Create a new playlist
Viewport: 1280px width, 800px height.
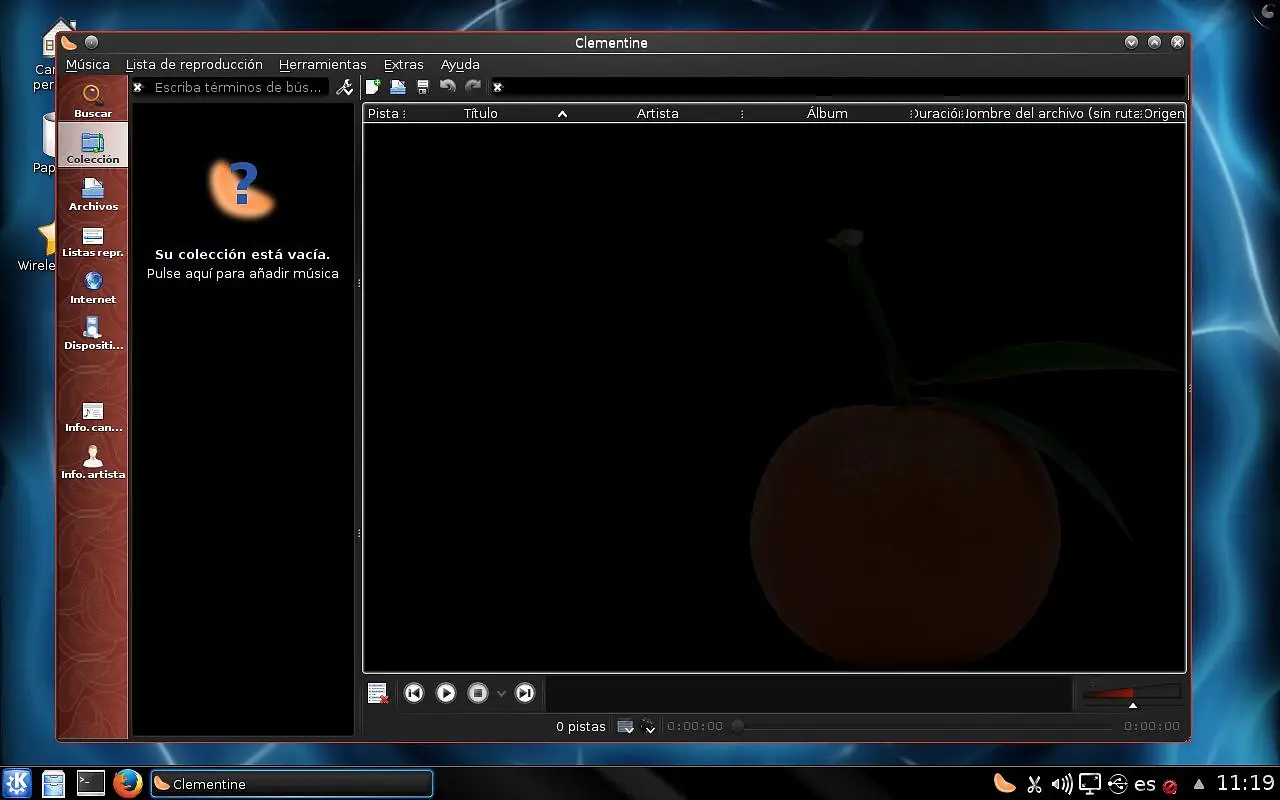(373, 87)
